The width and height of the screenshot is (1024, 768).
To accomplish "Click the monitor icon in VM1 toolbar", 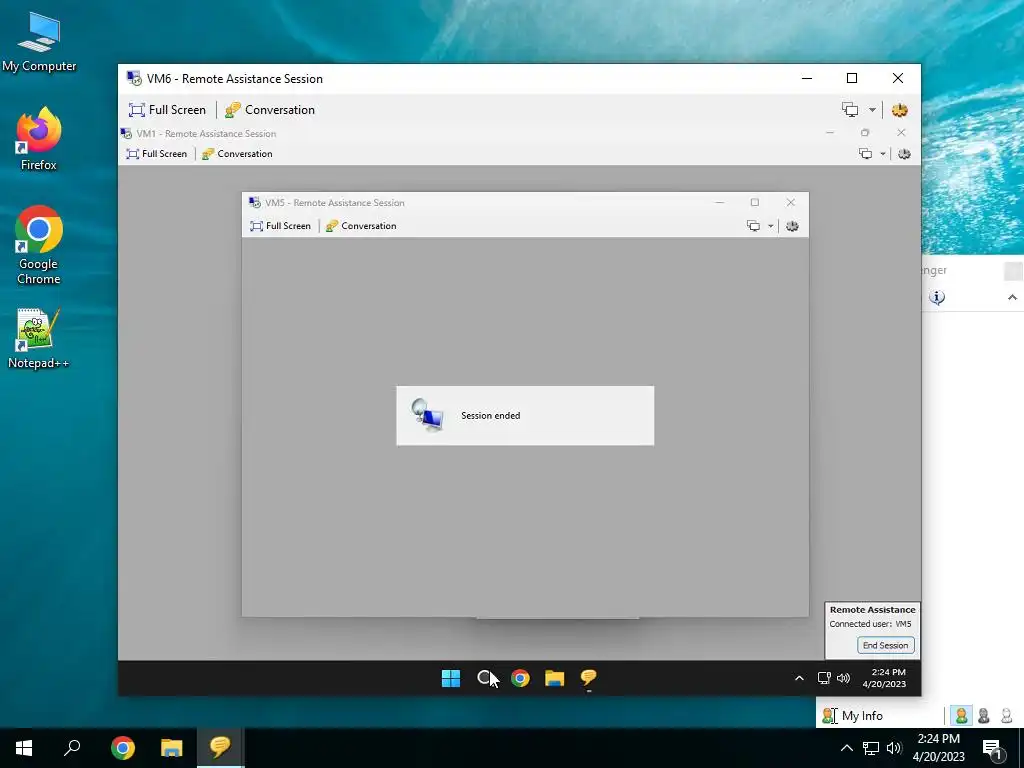I will [865, 153].
